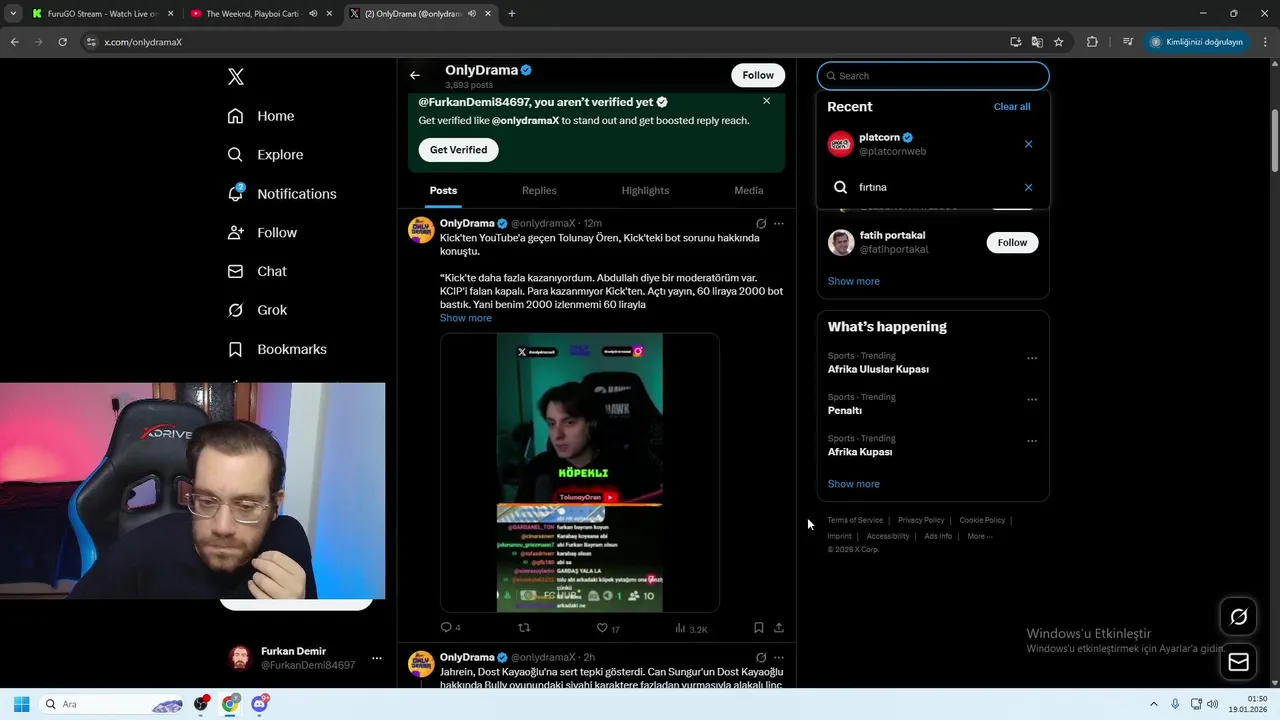
Task: Open options for Penaltı trend
Action: (1032, 399)
